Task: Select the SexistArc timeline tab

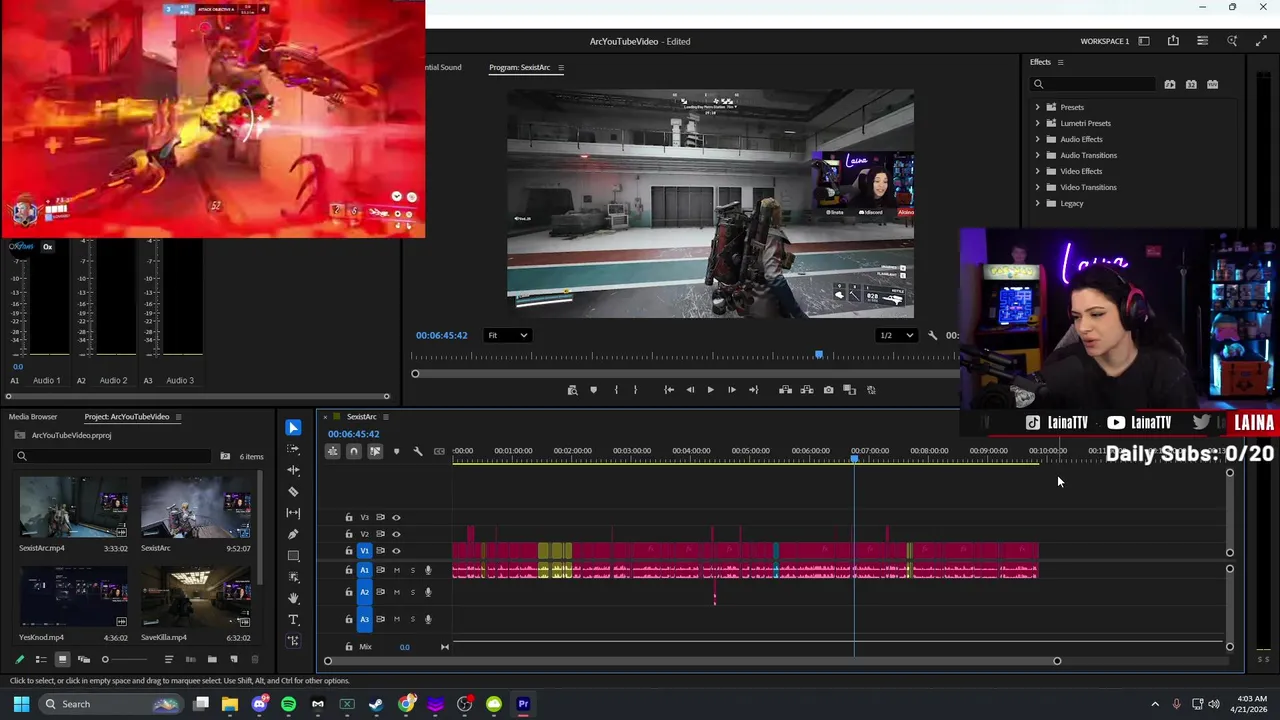Action: pos(362,417)
